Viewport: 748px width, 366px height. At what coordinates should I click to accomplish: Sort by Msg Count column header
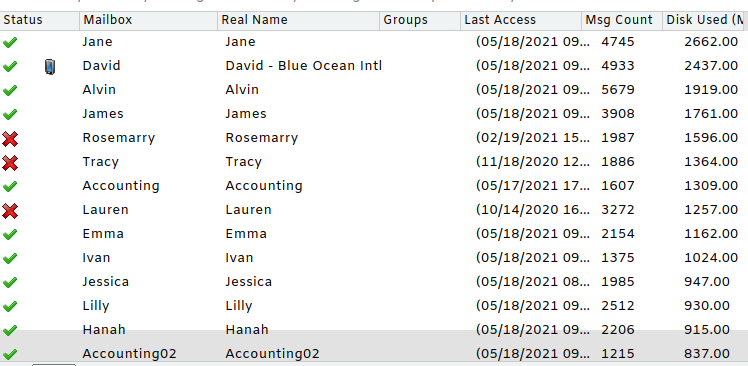622,20
